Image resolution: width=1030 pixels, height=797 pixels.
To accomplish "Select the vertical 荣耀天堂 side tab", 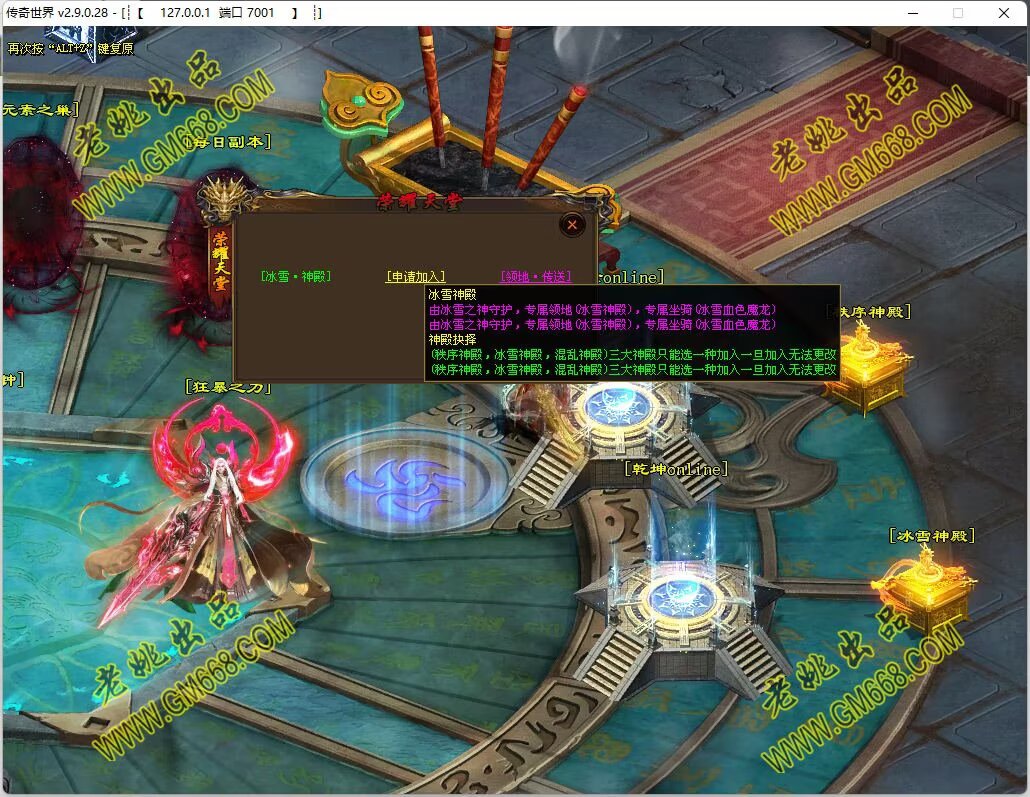I will [x=218, y=259].
